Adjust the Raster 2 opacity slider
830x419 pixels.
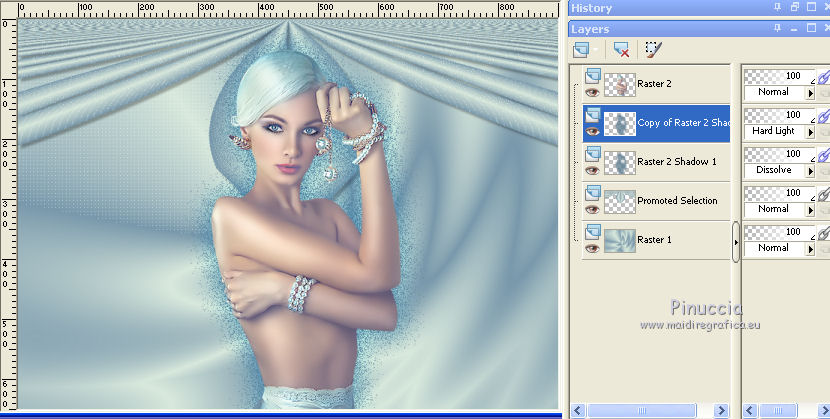[779, 77]
